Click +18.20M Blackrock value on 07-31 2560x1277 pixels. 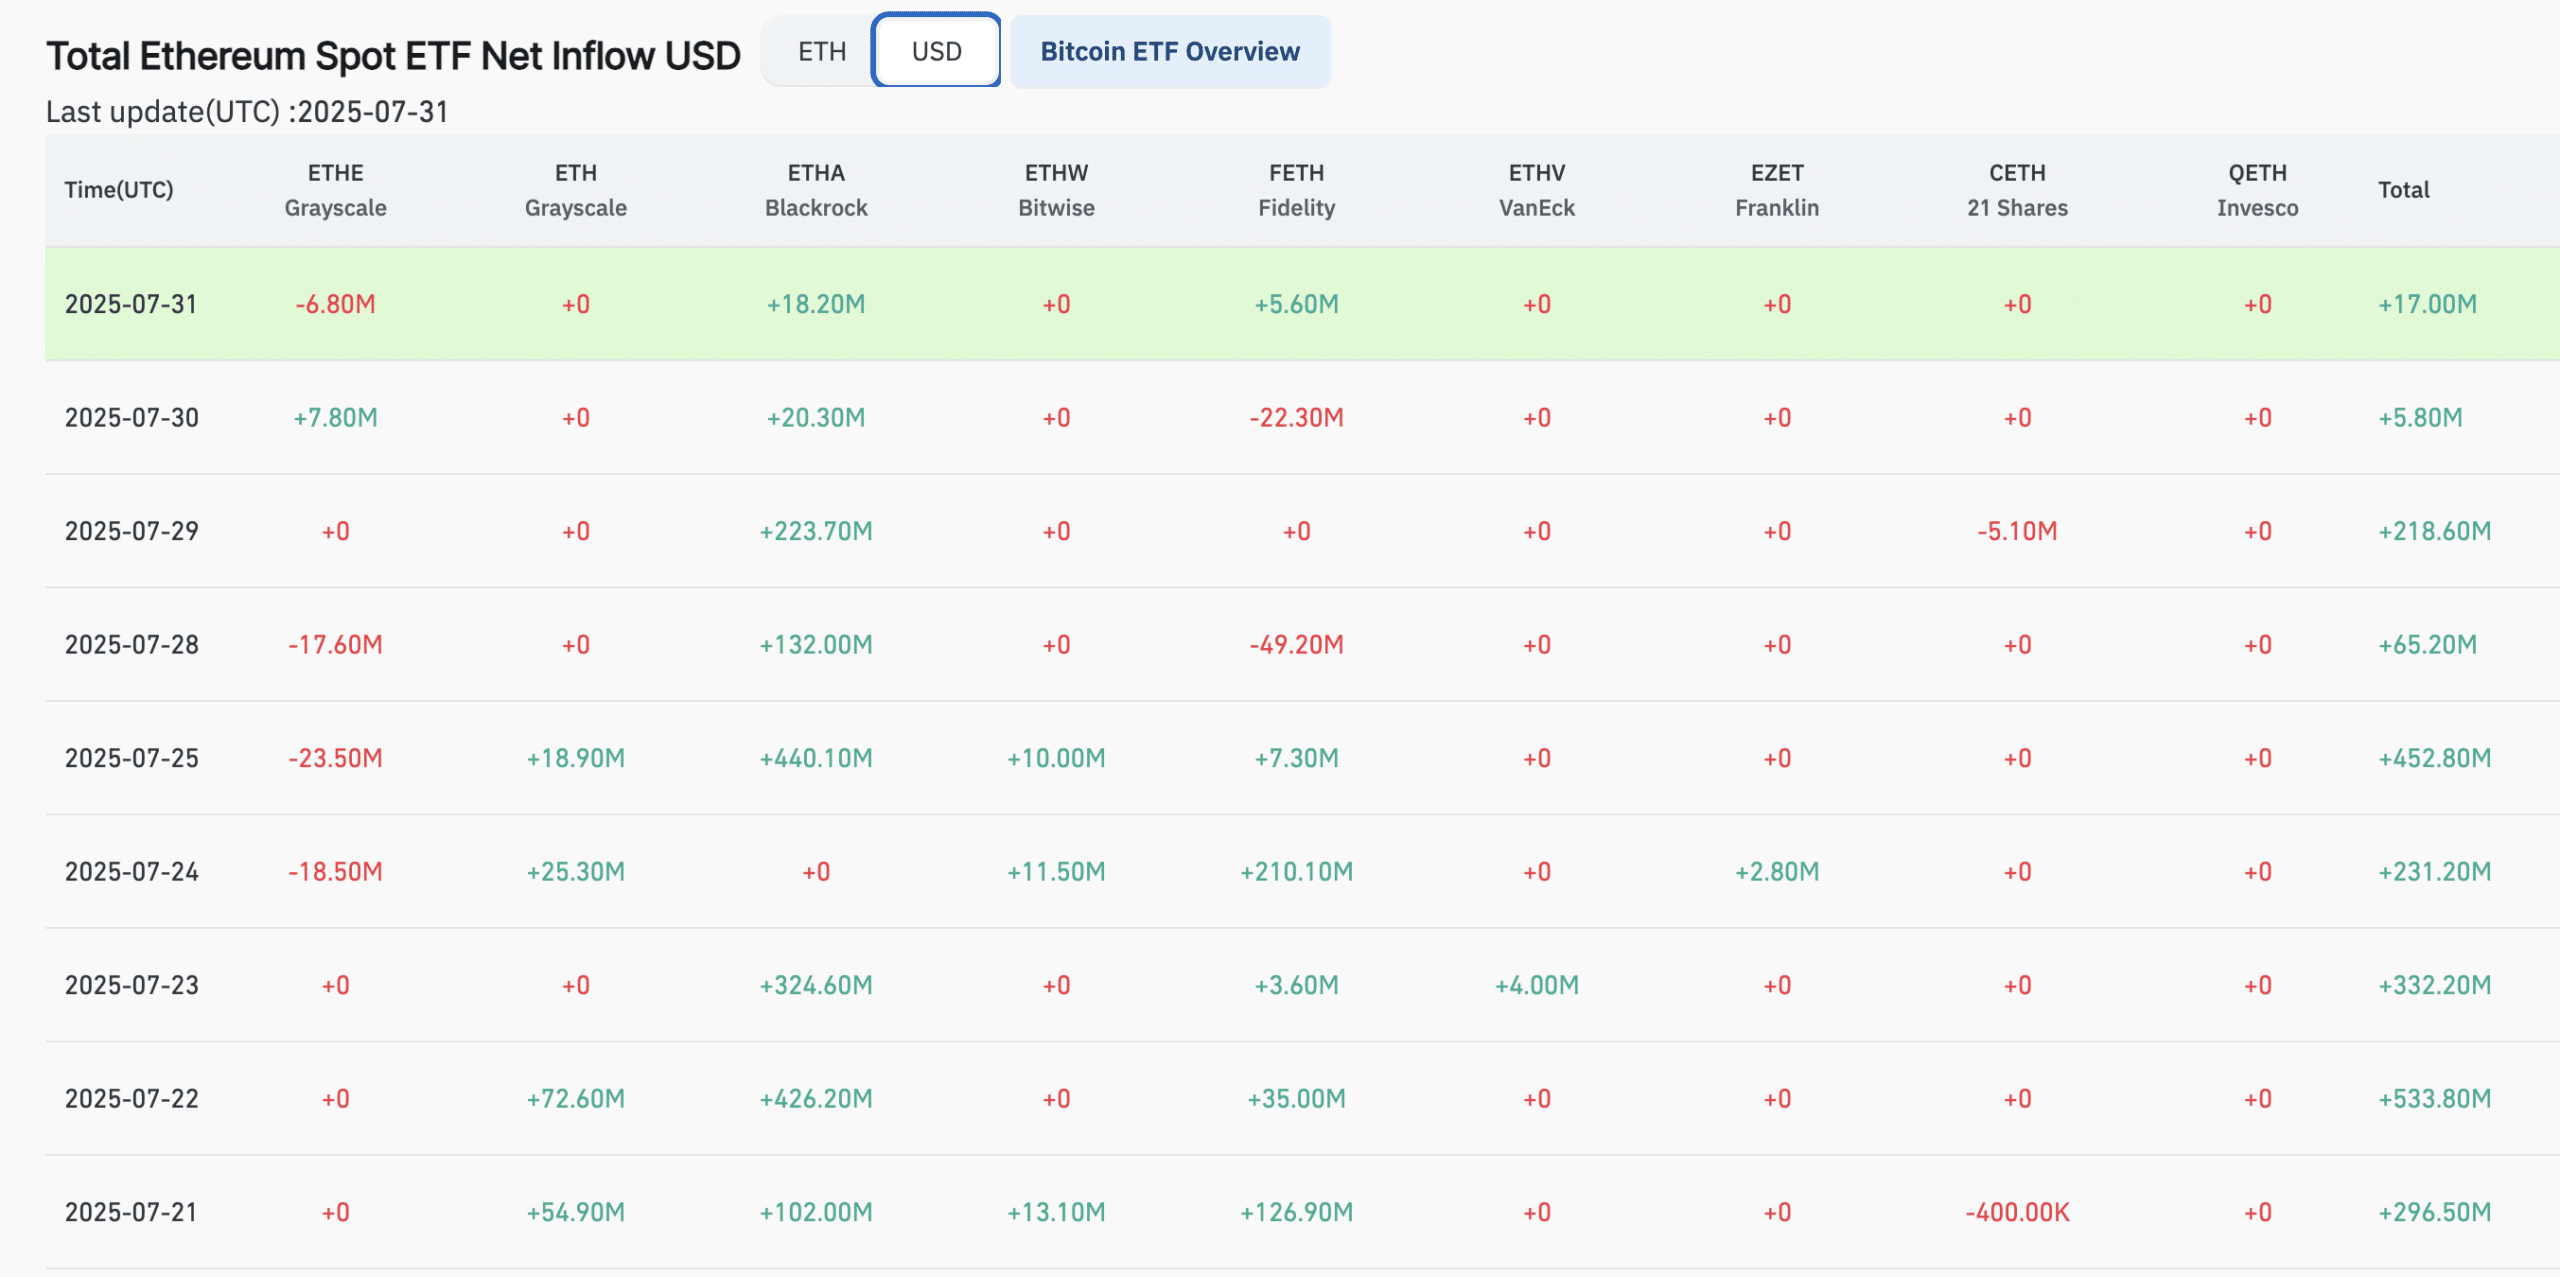tap(815, 304)
